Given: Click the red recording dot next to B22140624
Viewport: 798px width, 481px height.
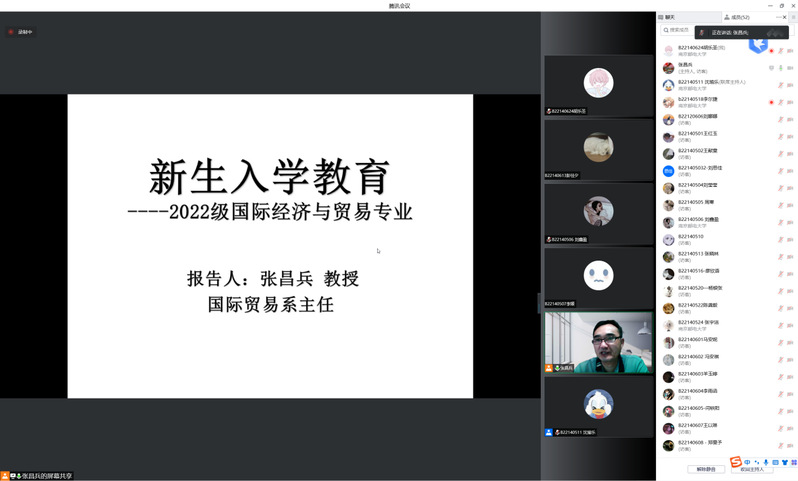Looking at the screenshot, I should point(771,50).
